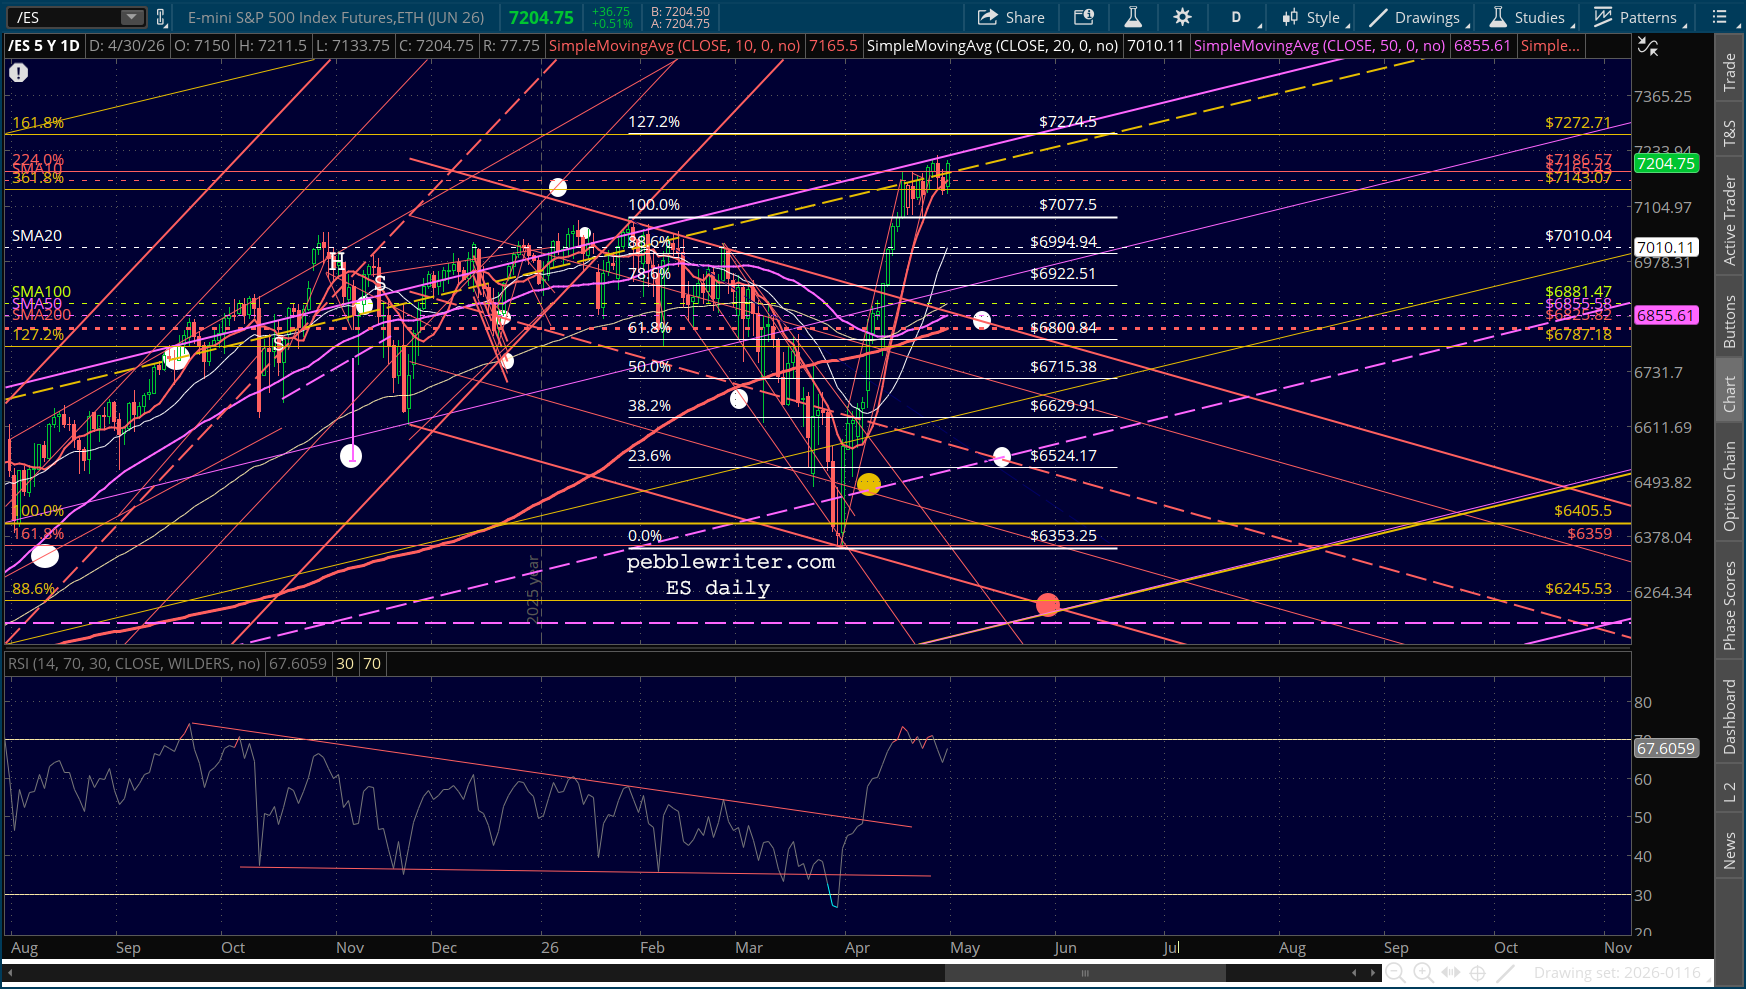The height and width of the screenshot is (989, 1746).
Task: Open the Drawings menu
Action: pyautogui.click(x=1418, y=17)
